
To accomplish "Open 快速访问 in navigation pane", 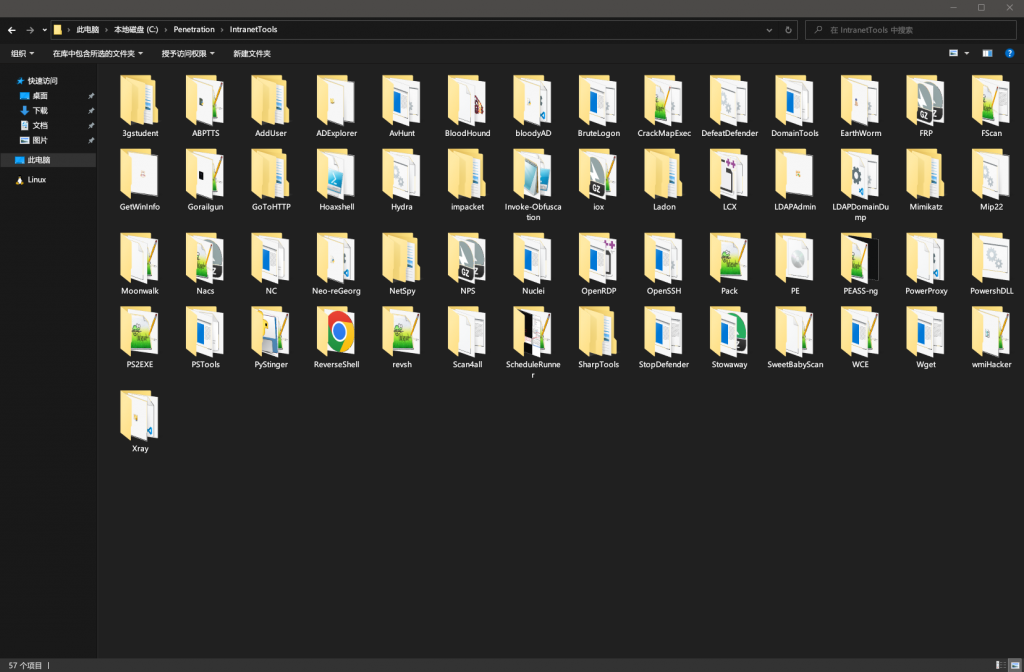I will (x=42, y=81).
